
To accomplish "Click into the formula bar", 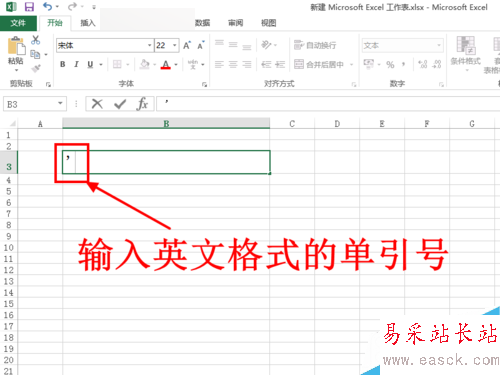I will 328,104.
